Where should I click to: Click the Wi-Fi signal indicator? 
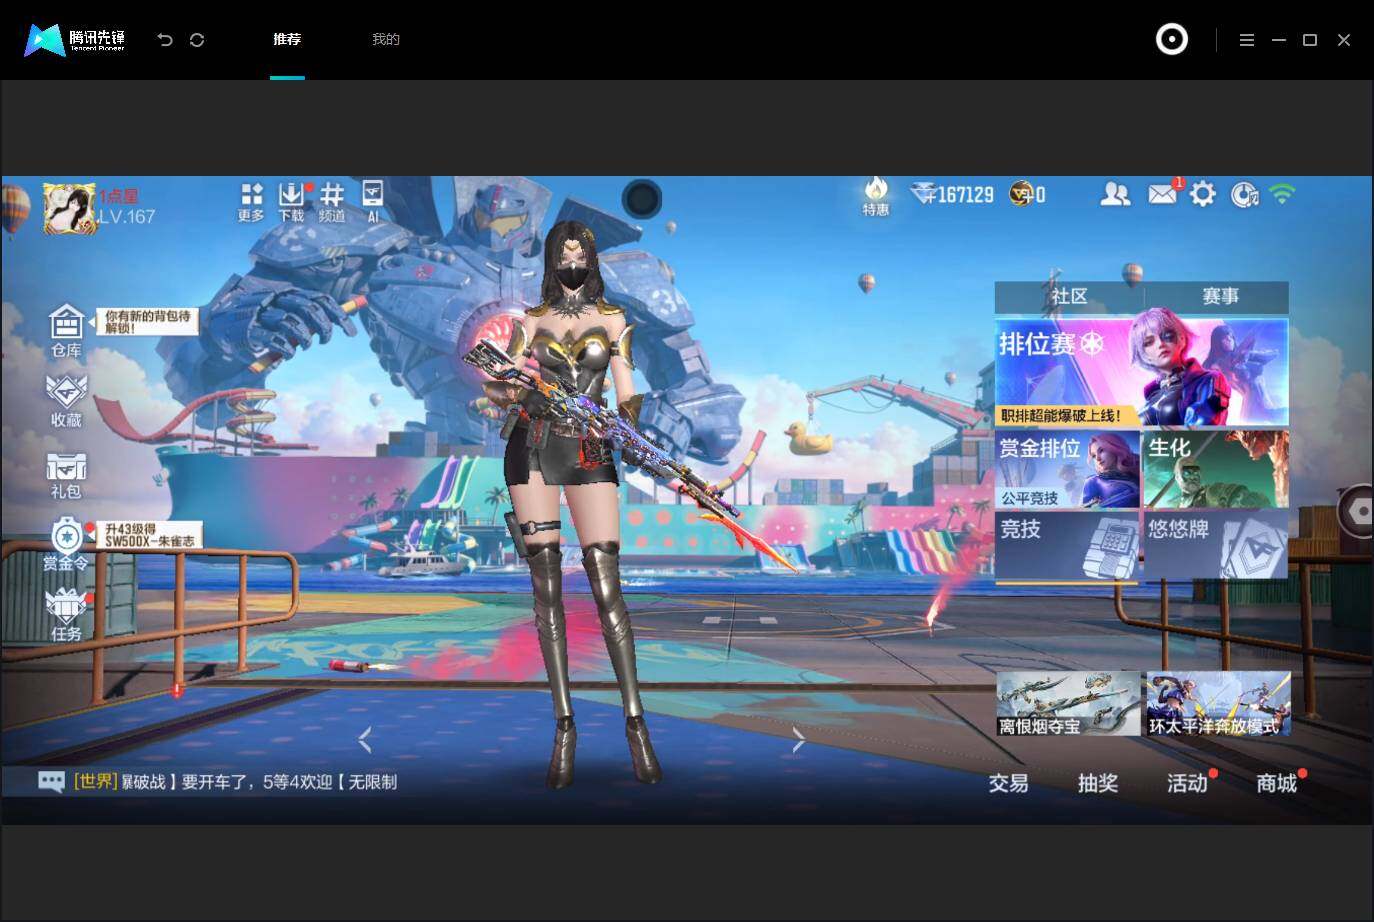[1282, 194]
